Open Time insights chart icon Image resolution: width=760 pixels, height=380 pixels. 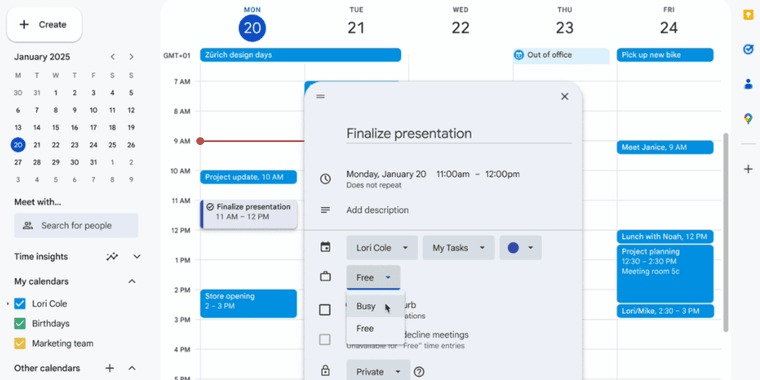[x=112, y=257]
